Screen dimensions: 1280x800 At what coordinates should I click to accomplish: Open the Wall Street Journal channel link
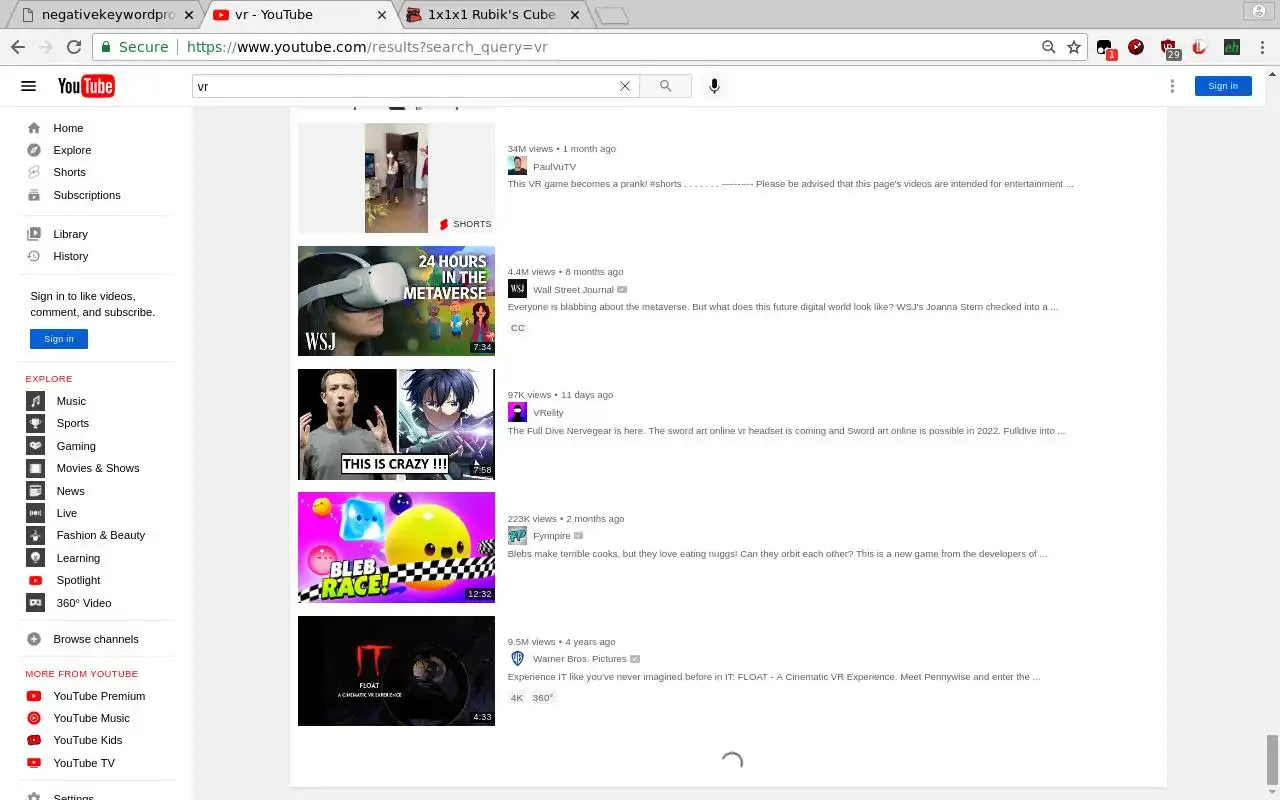[x=573, y=290]
